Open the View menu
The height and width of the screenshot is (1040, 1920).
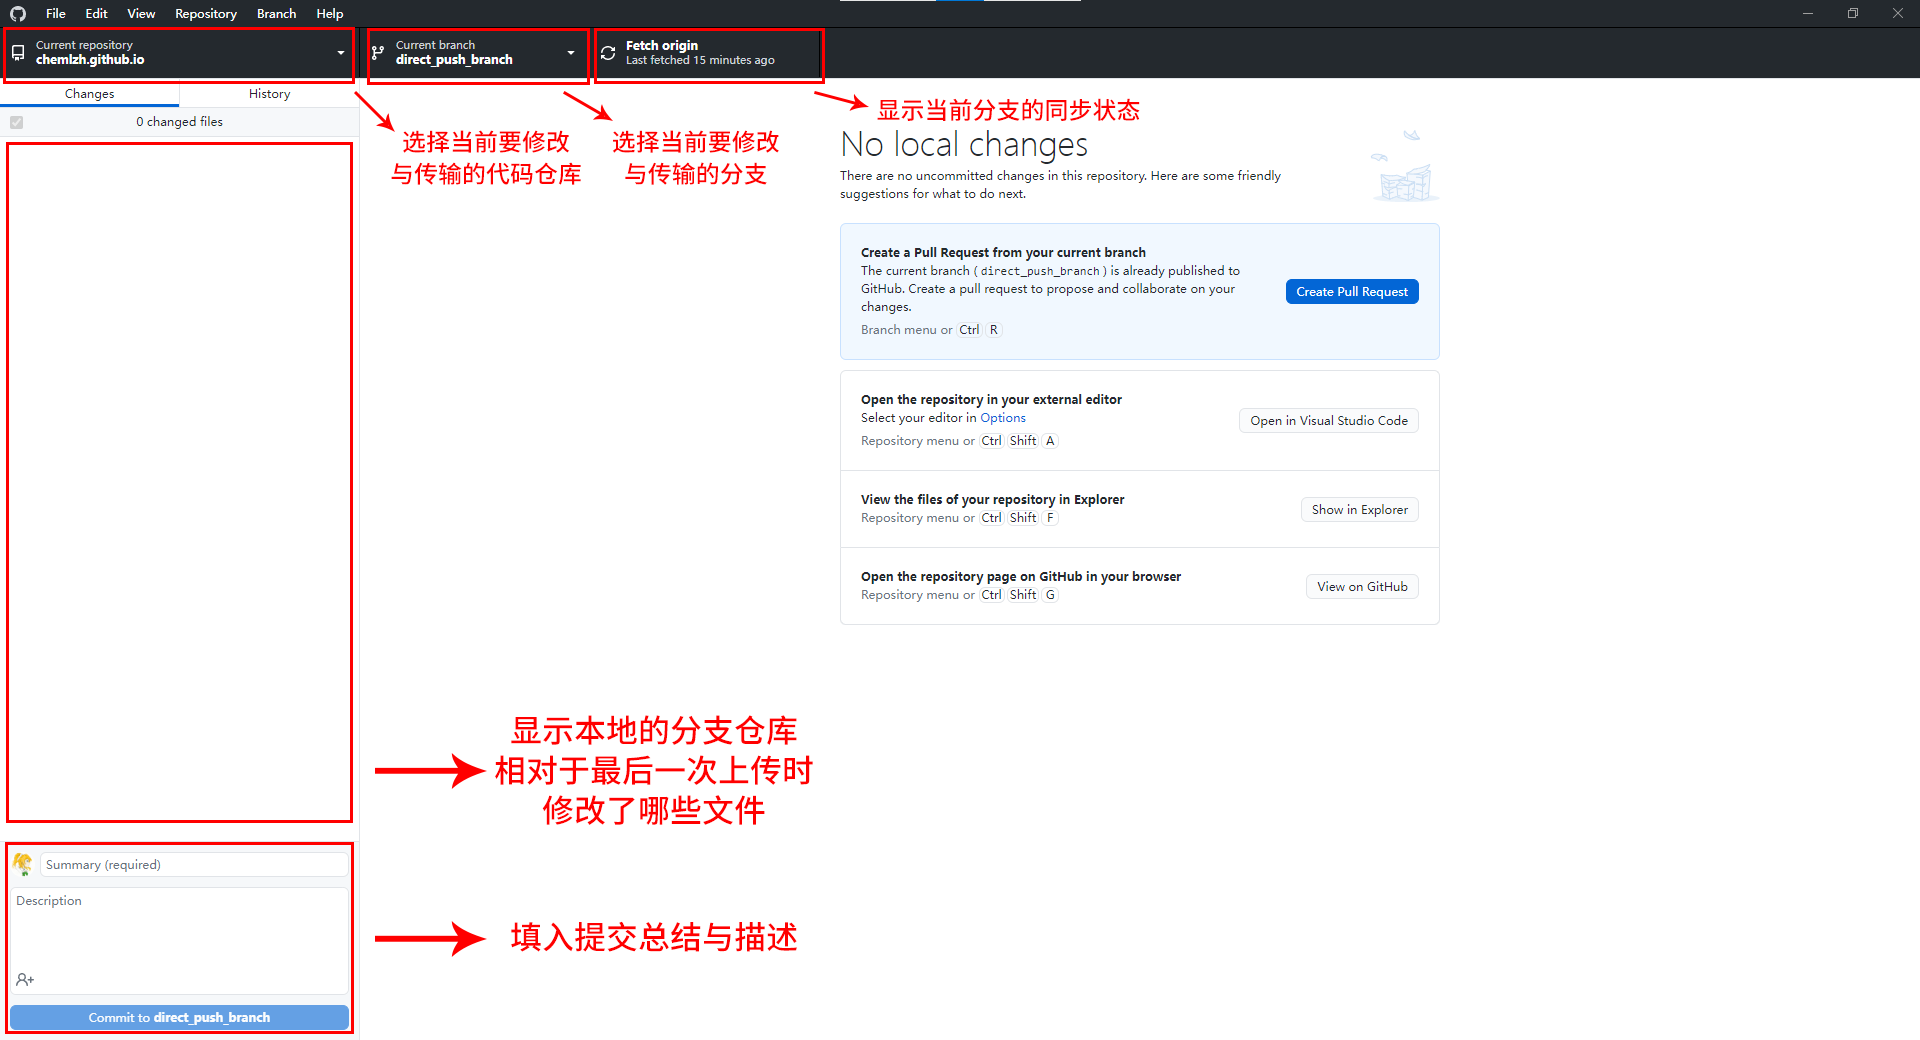(x=141, y=14)
